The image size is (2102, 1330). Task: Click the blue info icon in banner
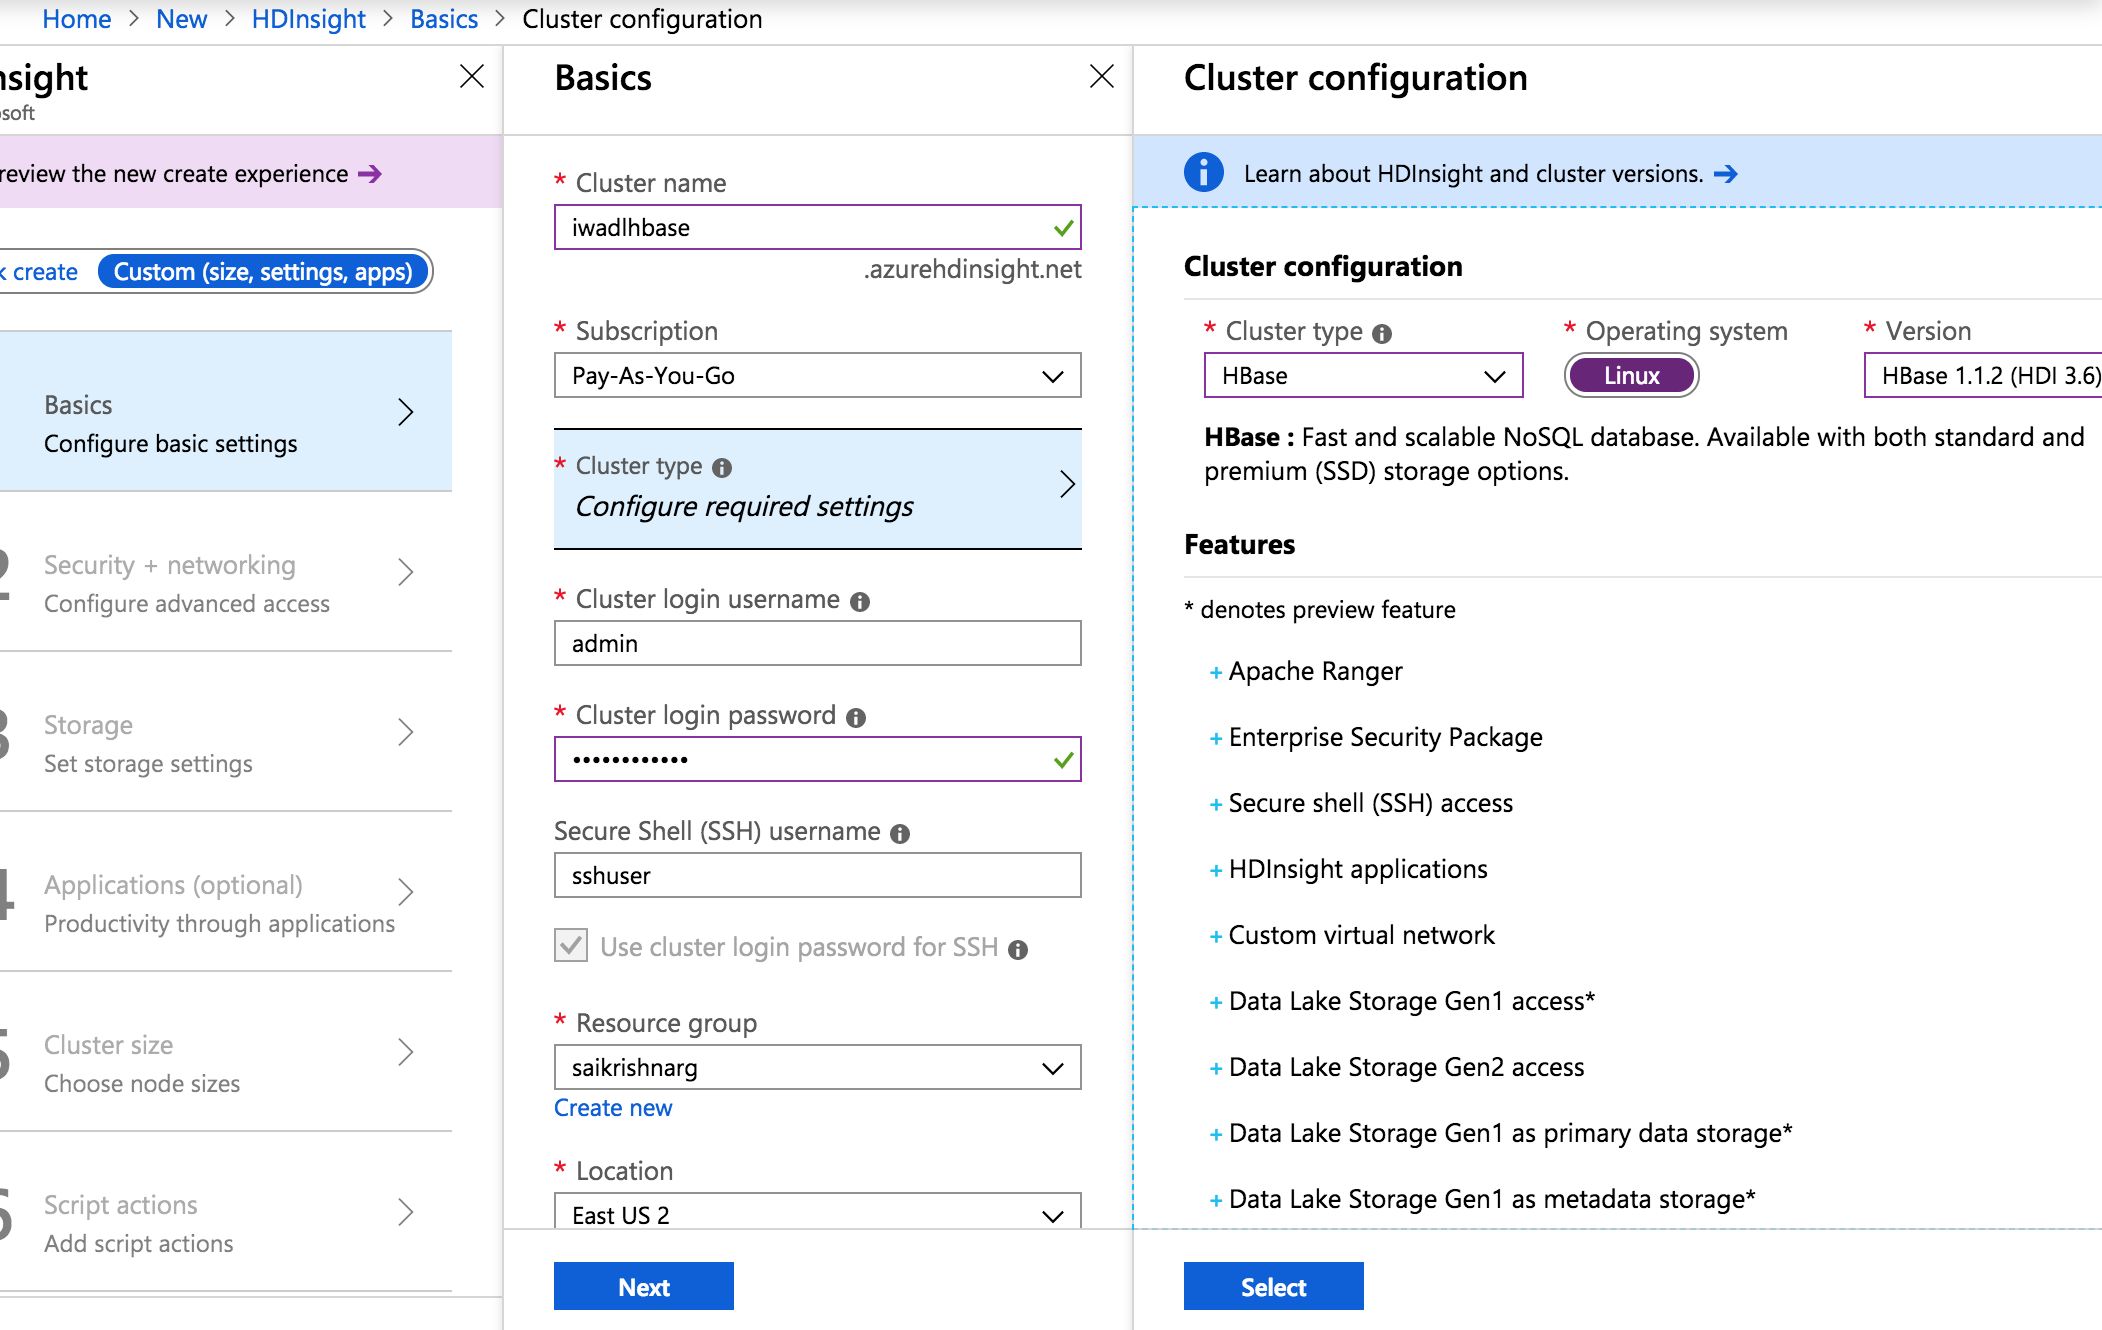pyautogui.click(x=1204, y=172)
